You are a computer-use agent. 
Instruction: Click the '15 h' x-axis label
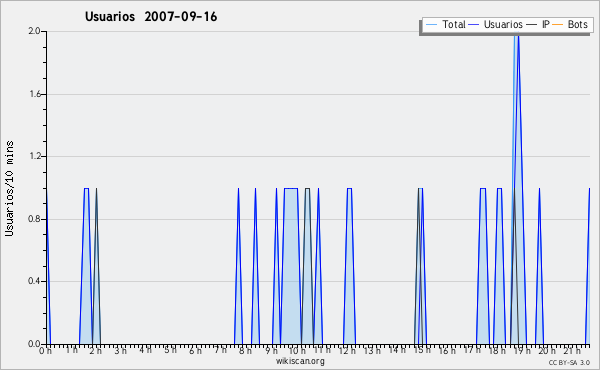[x=422, y=350]
